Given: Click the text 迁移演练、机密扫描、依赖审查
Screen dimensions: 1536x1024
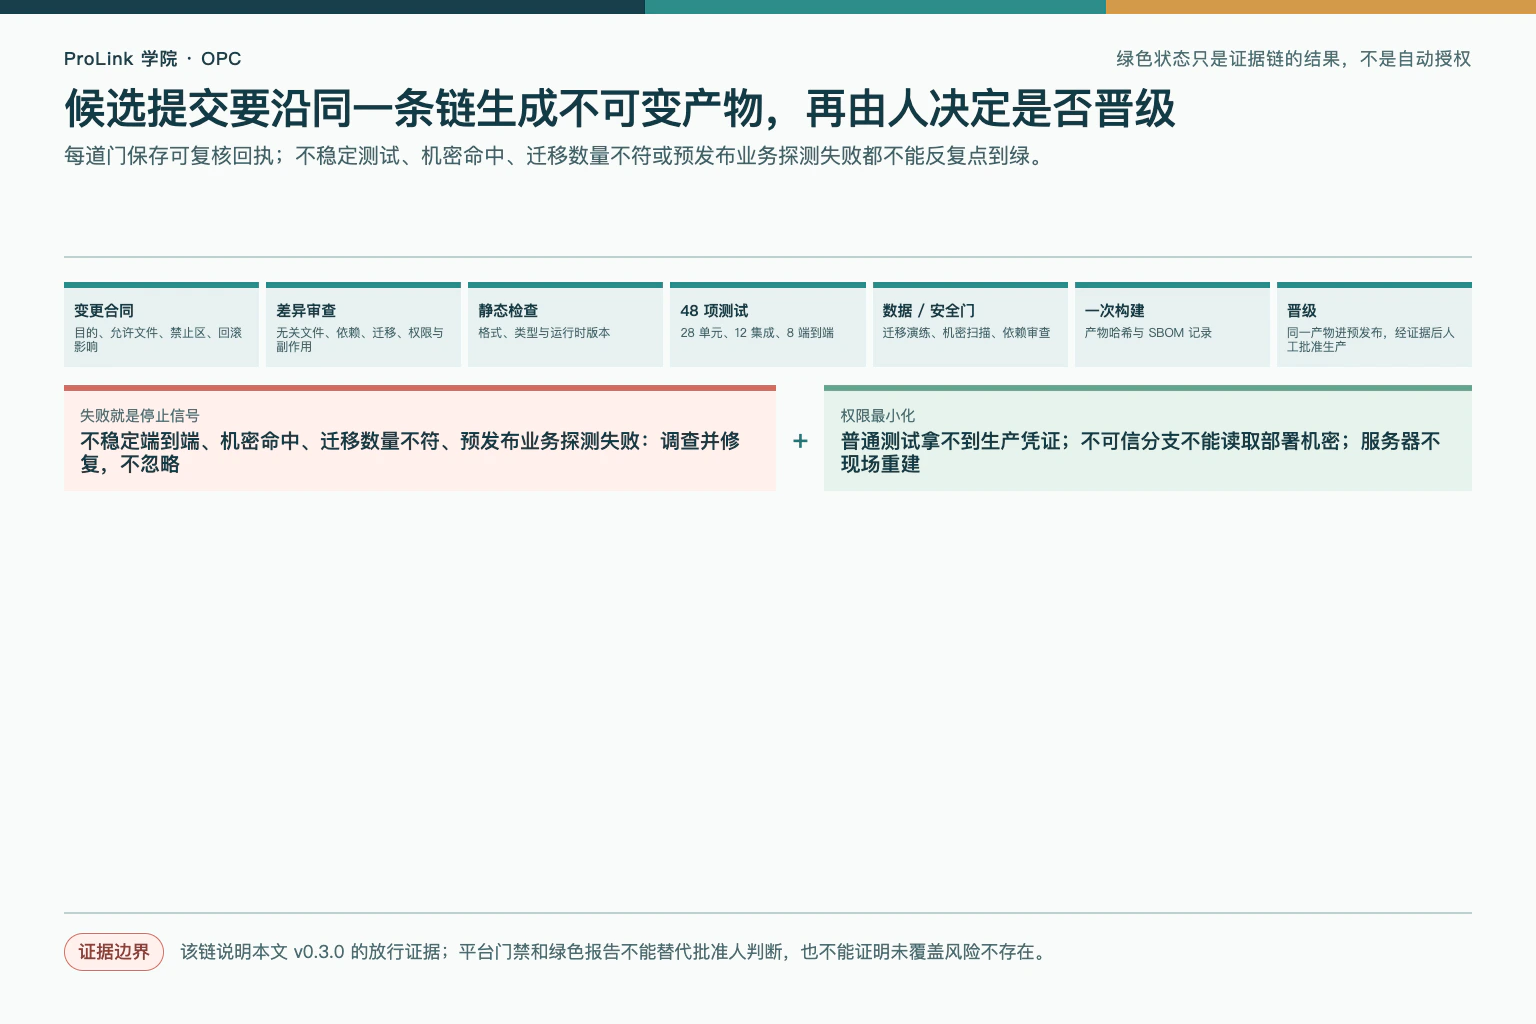Looking at the screenshot, I should click(967, 333).
